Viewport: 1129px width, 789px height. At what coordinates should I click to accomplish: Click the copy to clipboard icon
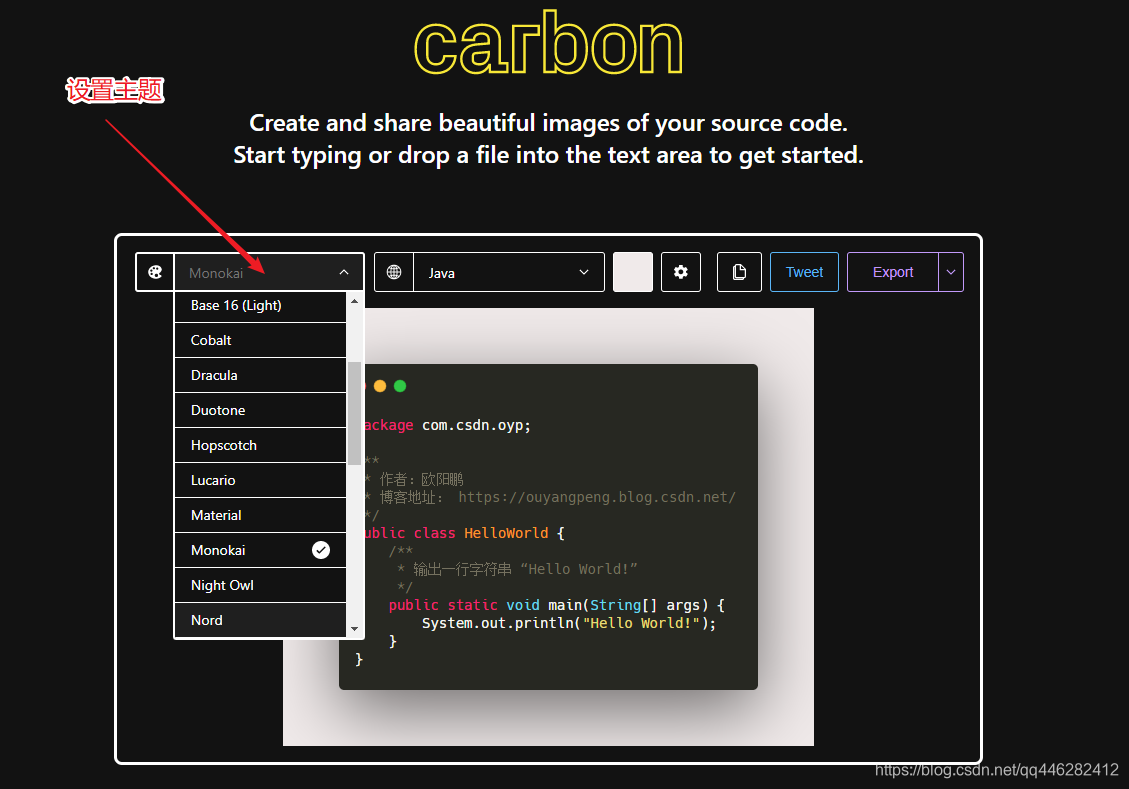(x=739, y=272)
